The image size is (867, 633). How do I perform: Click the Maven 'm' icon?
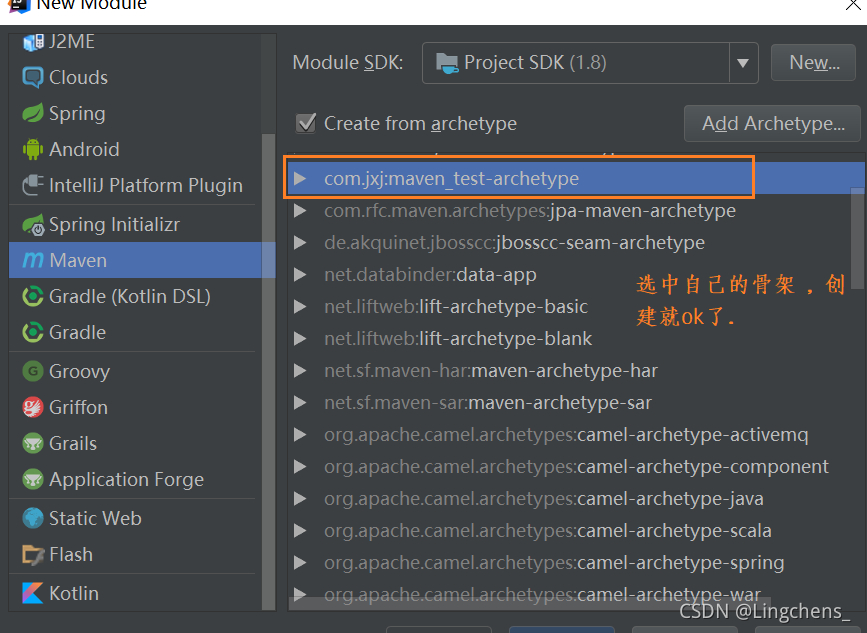pos(33,260)
